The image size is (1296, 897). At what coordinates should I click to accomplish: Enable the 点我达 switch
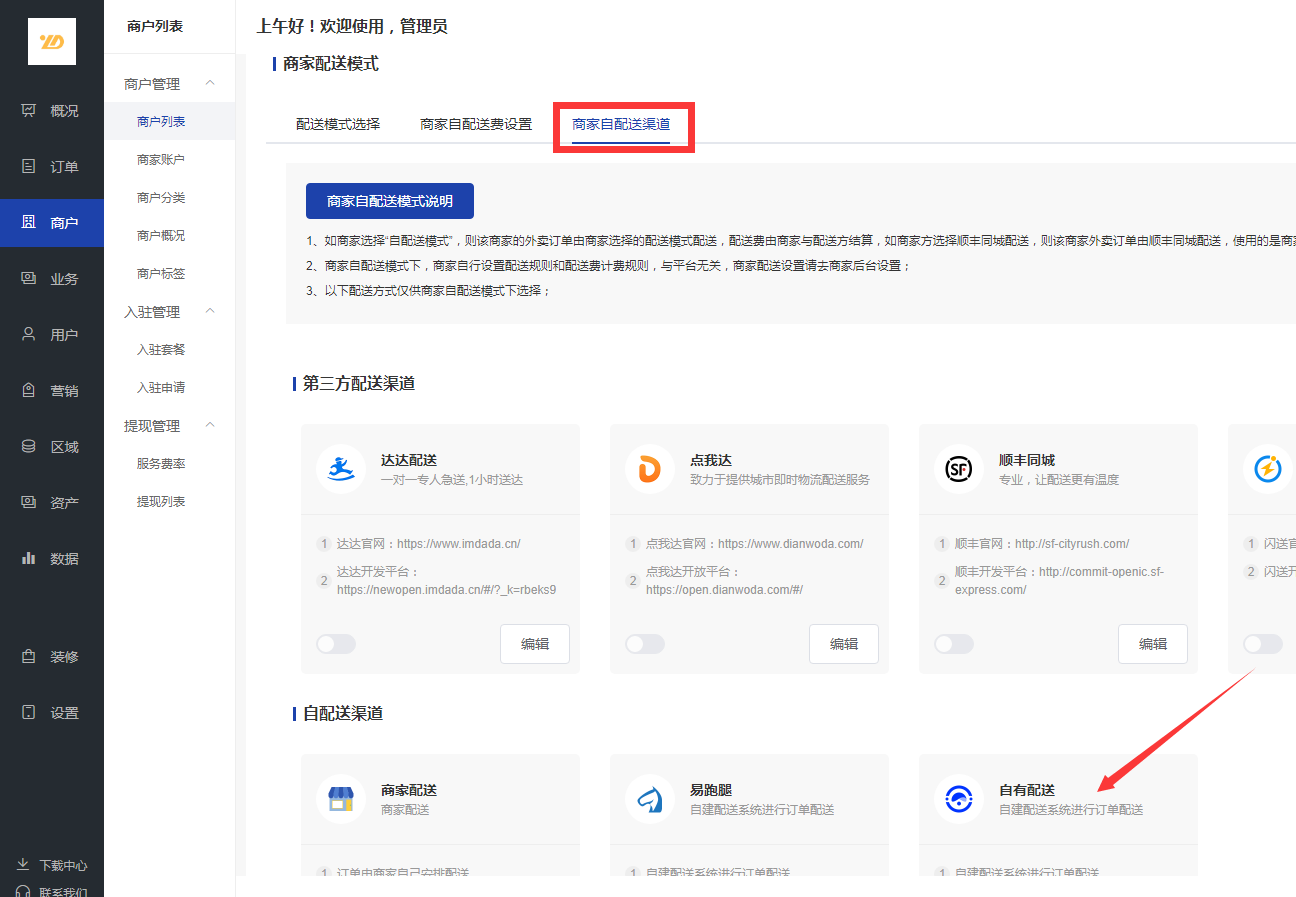[x=645, y=644]
